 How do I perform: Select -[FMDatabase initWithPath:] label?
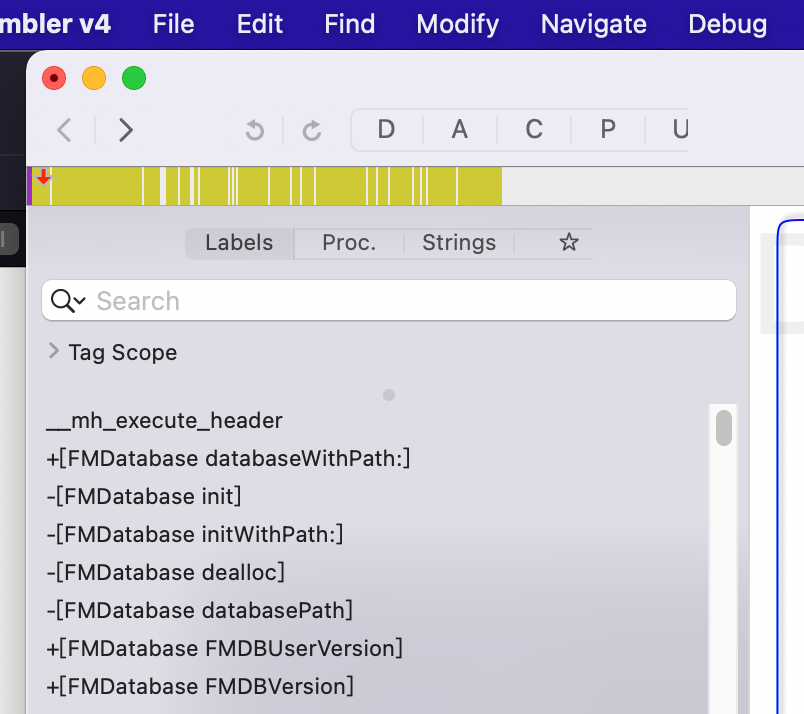tap(195, 534)
